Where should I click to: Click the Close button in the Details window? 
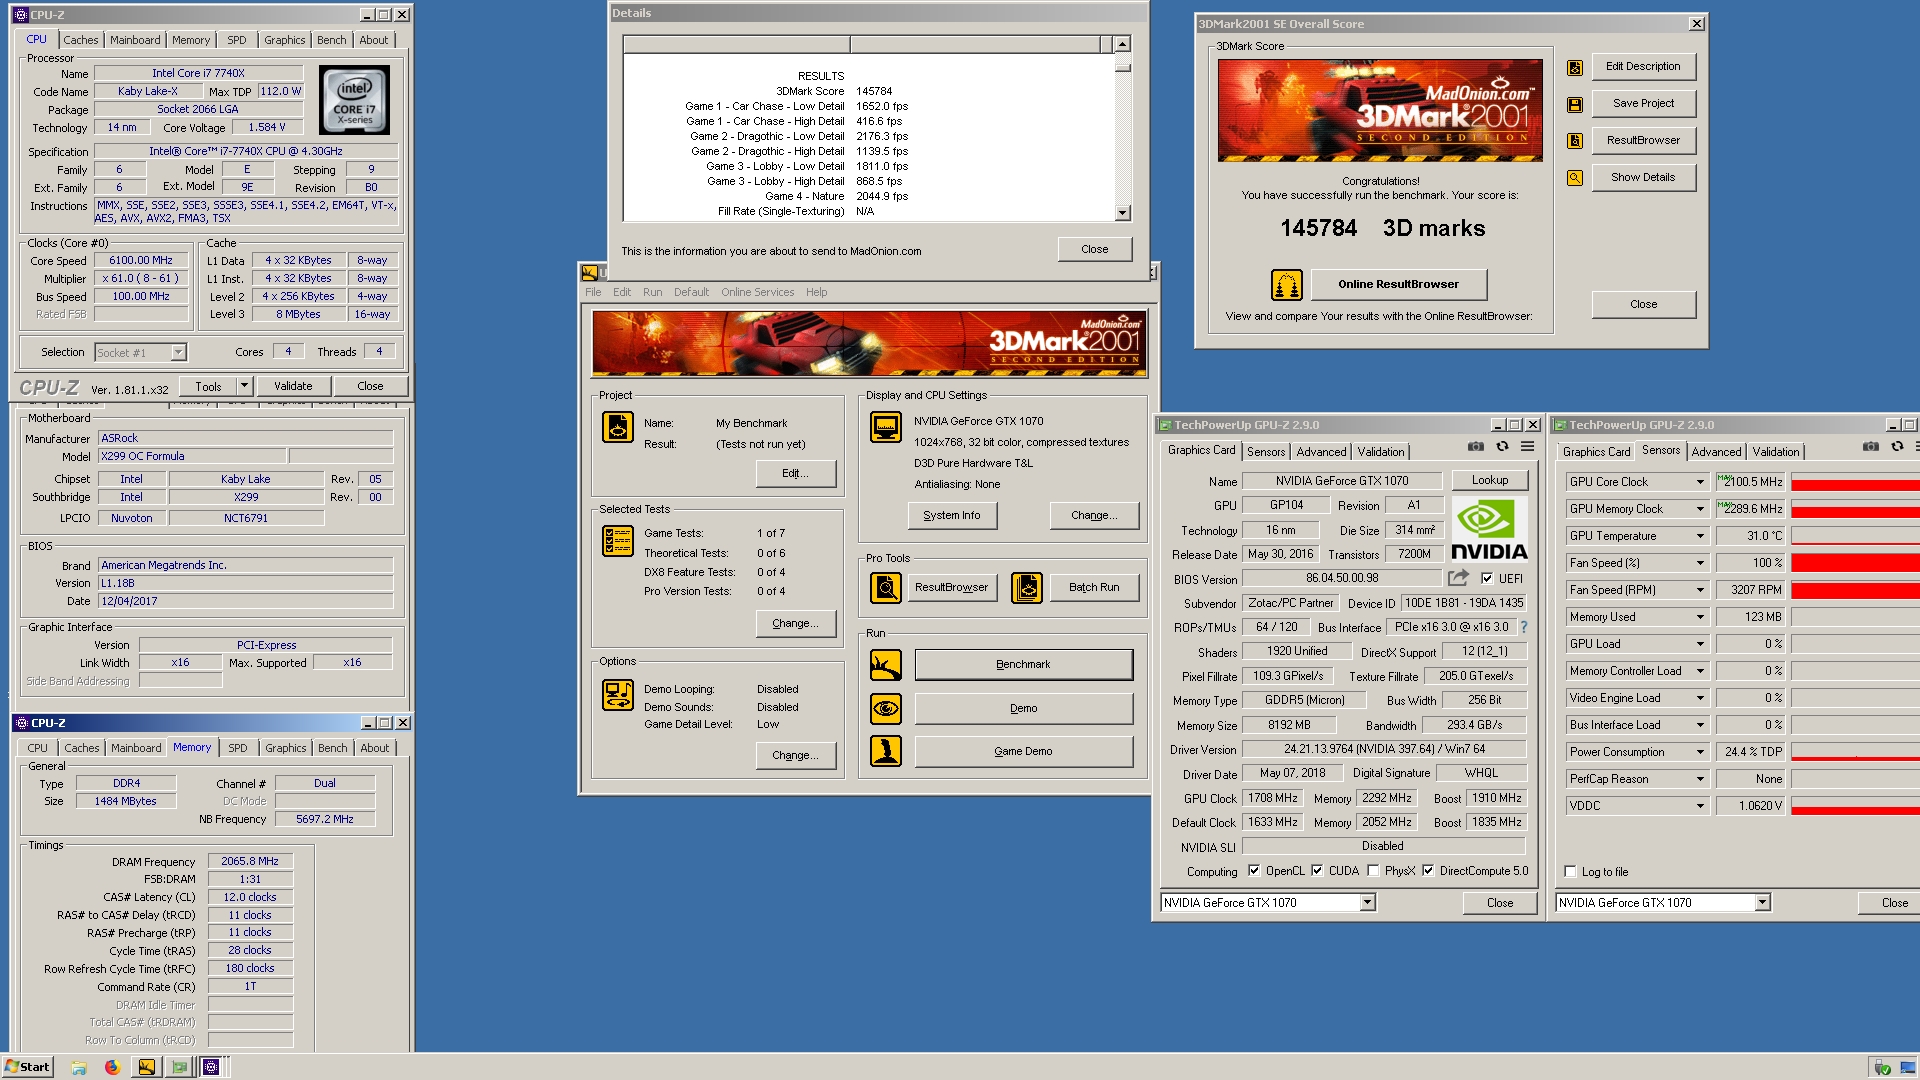pos(1095,250)
